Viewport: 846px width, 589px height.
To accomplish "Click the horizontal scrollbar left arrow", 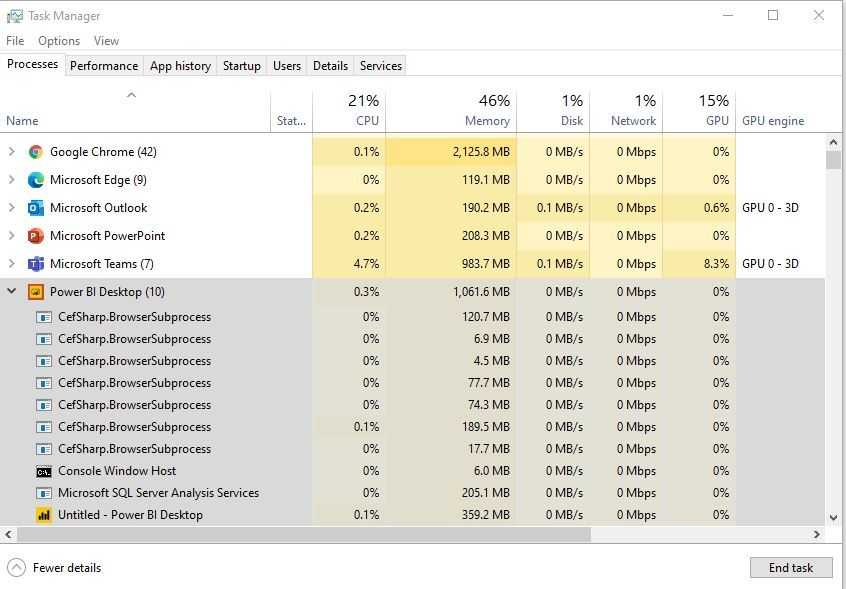I will tap(8, 535).
